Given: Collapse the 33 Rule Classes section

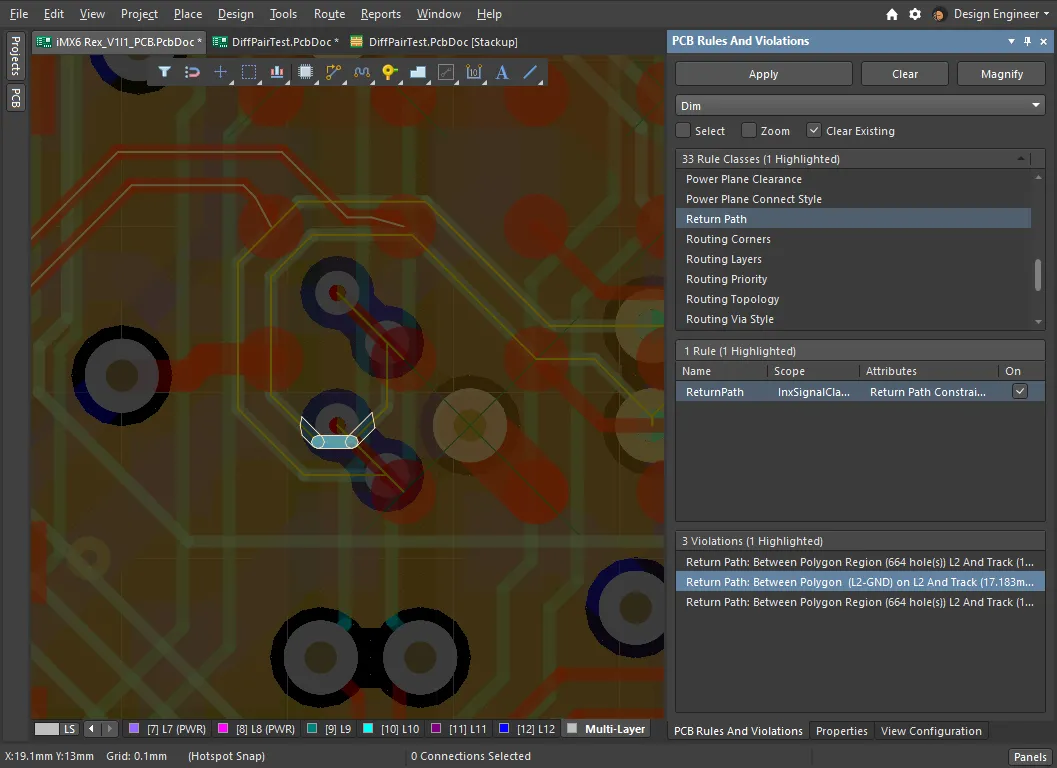Looking at the screenshot, I should click(1021, 159).
